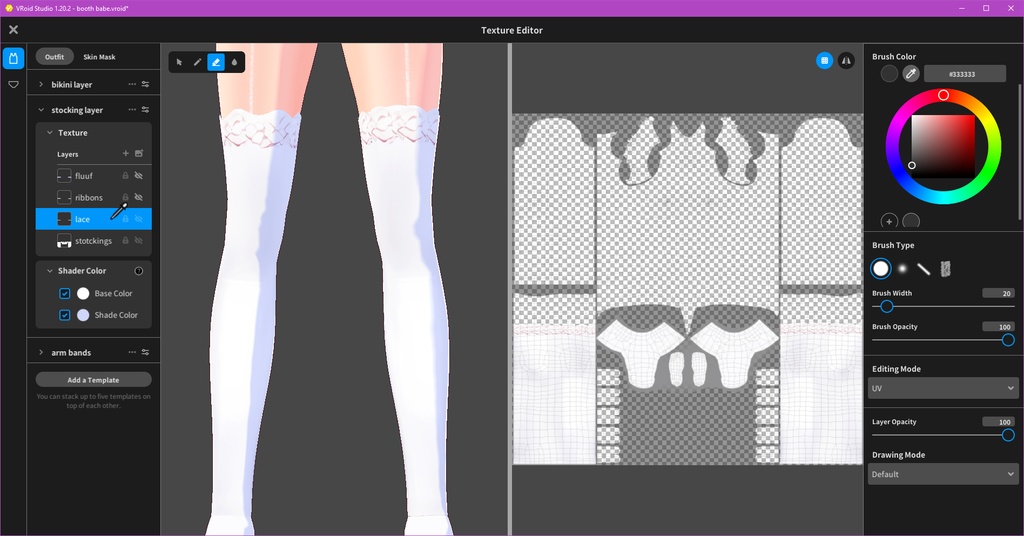1024x536 pixels.
Task: Click the Layer Opacity slider handle
Action: tap(1008, 435)
